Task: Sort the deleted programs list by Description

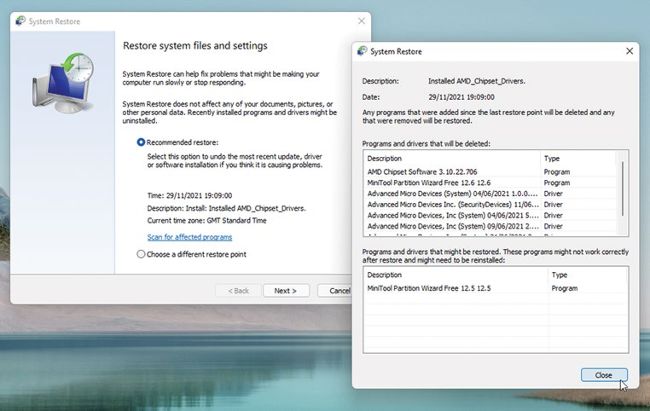Action: 450,158
